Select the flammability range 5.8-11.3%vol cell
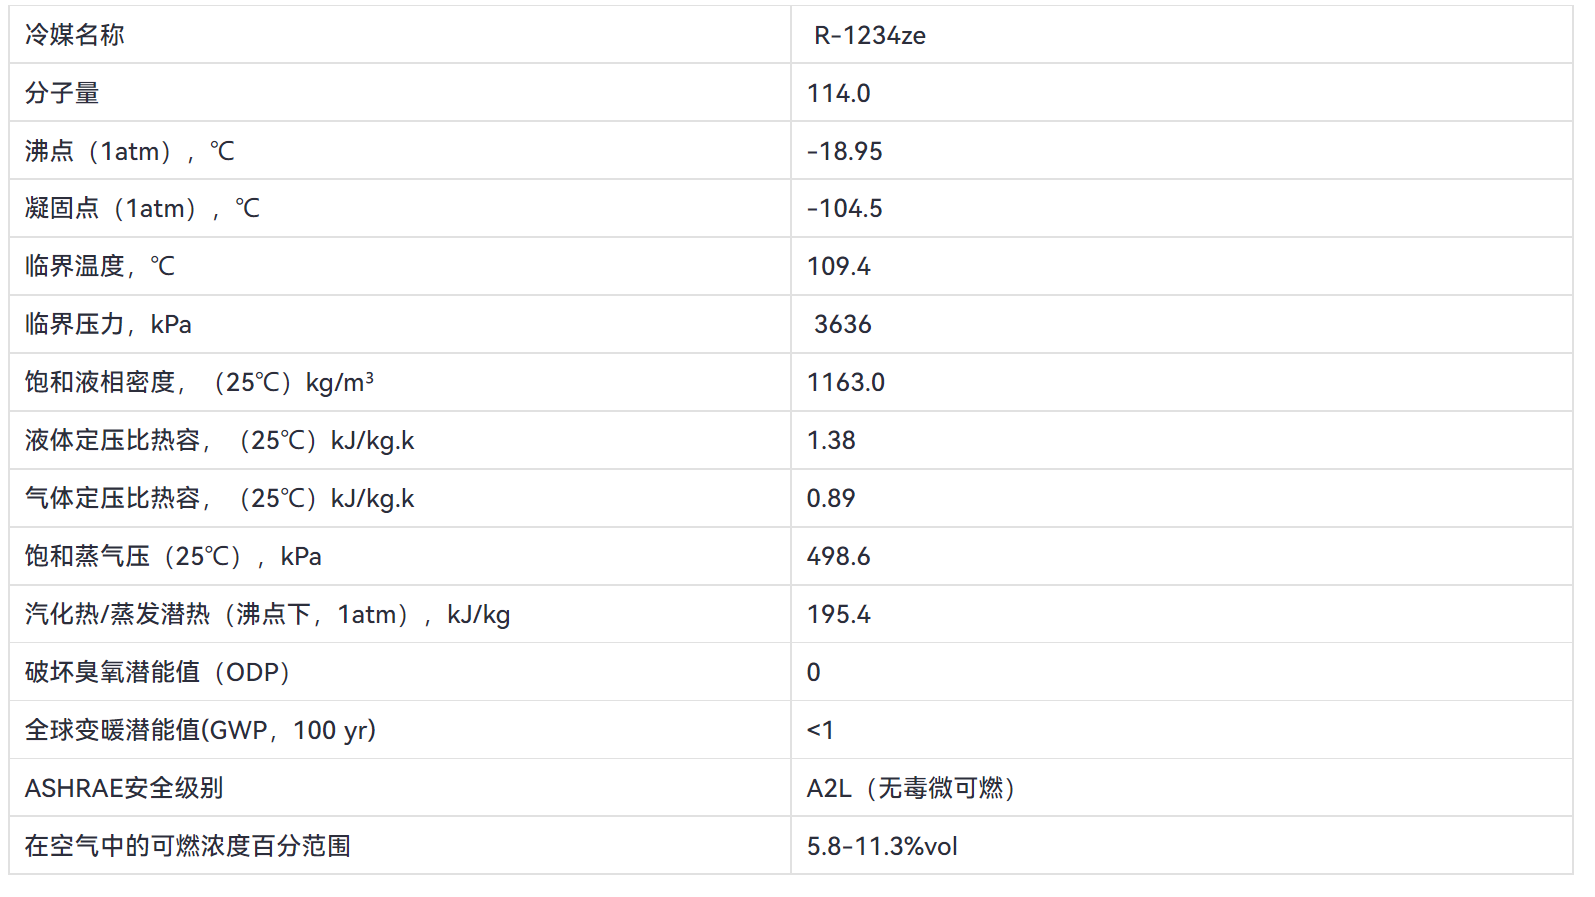 (881, 846)
